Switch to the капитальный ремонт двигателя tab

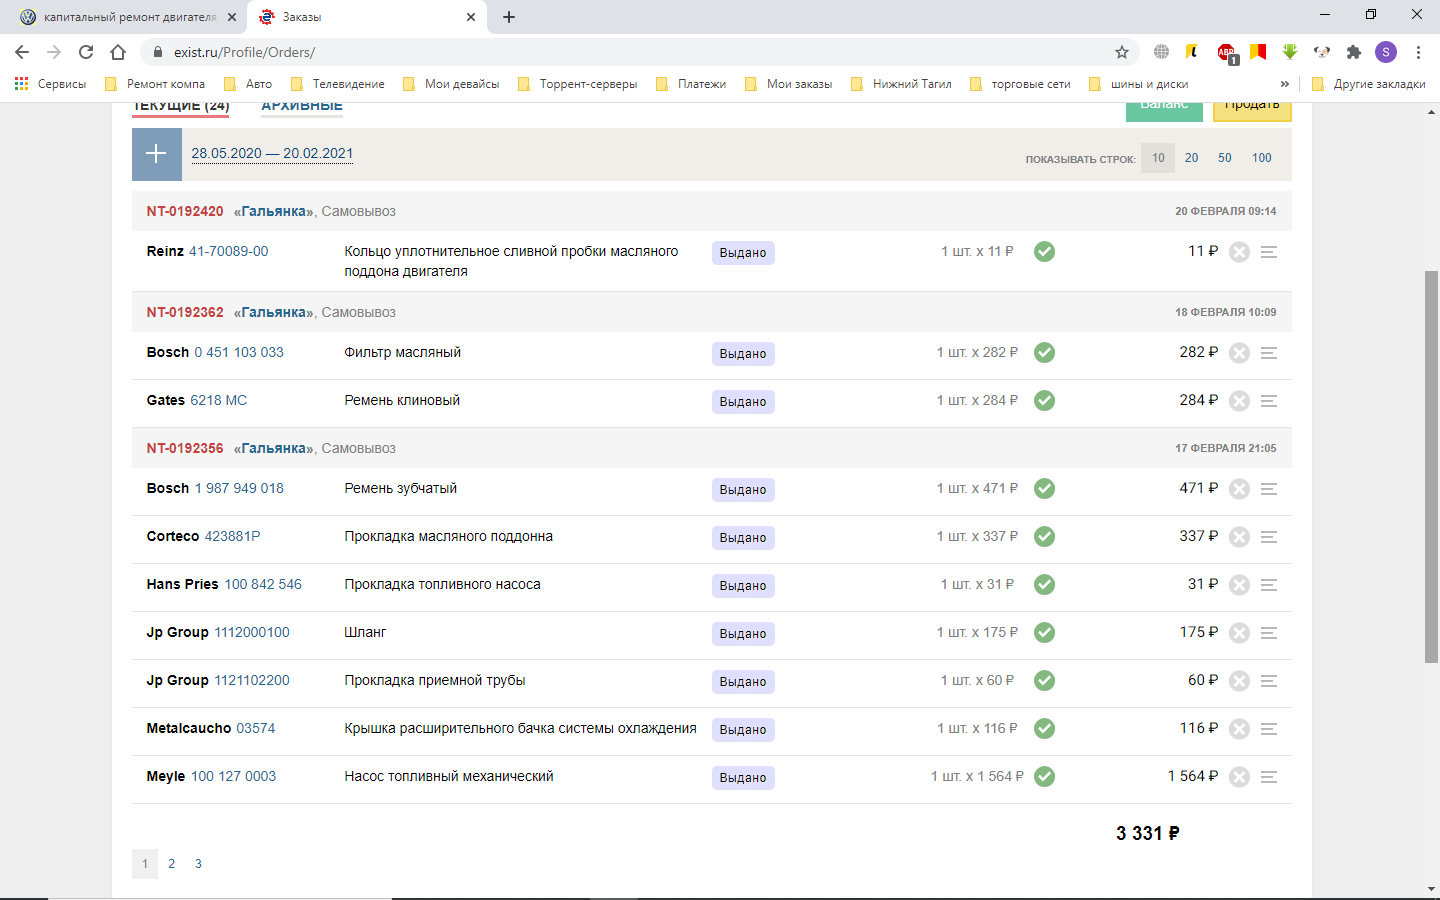(128, 17)
